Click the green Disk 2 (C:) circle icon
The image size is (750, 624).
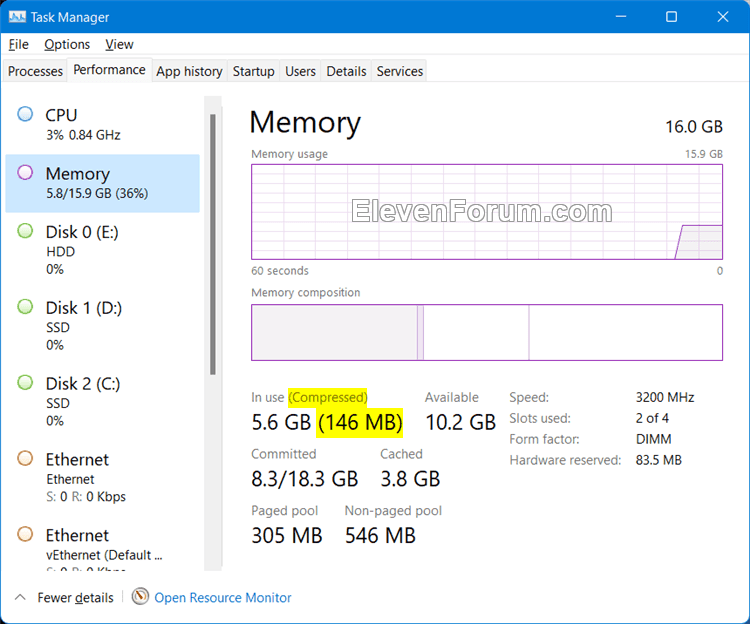pyautogui.click(x=25, y=383)
